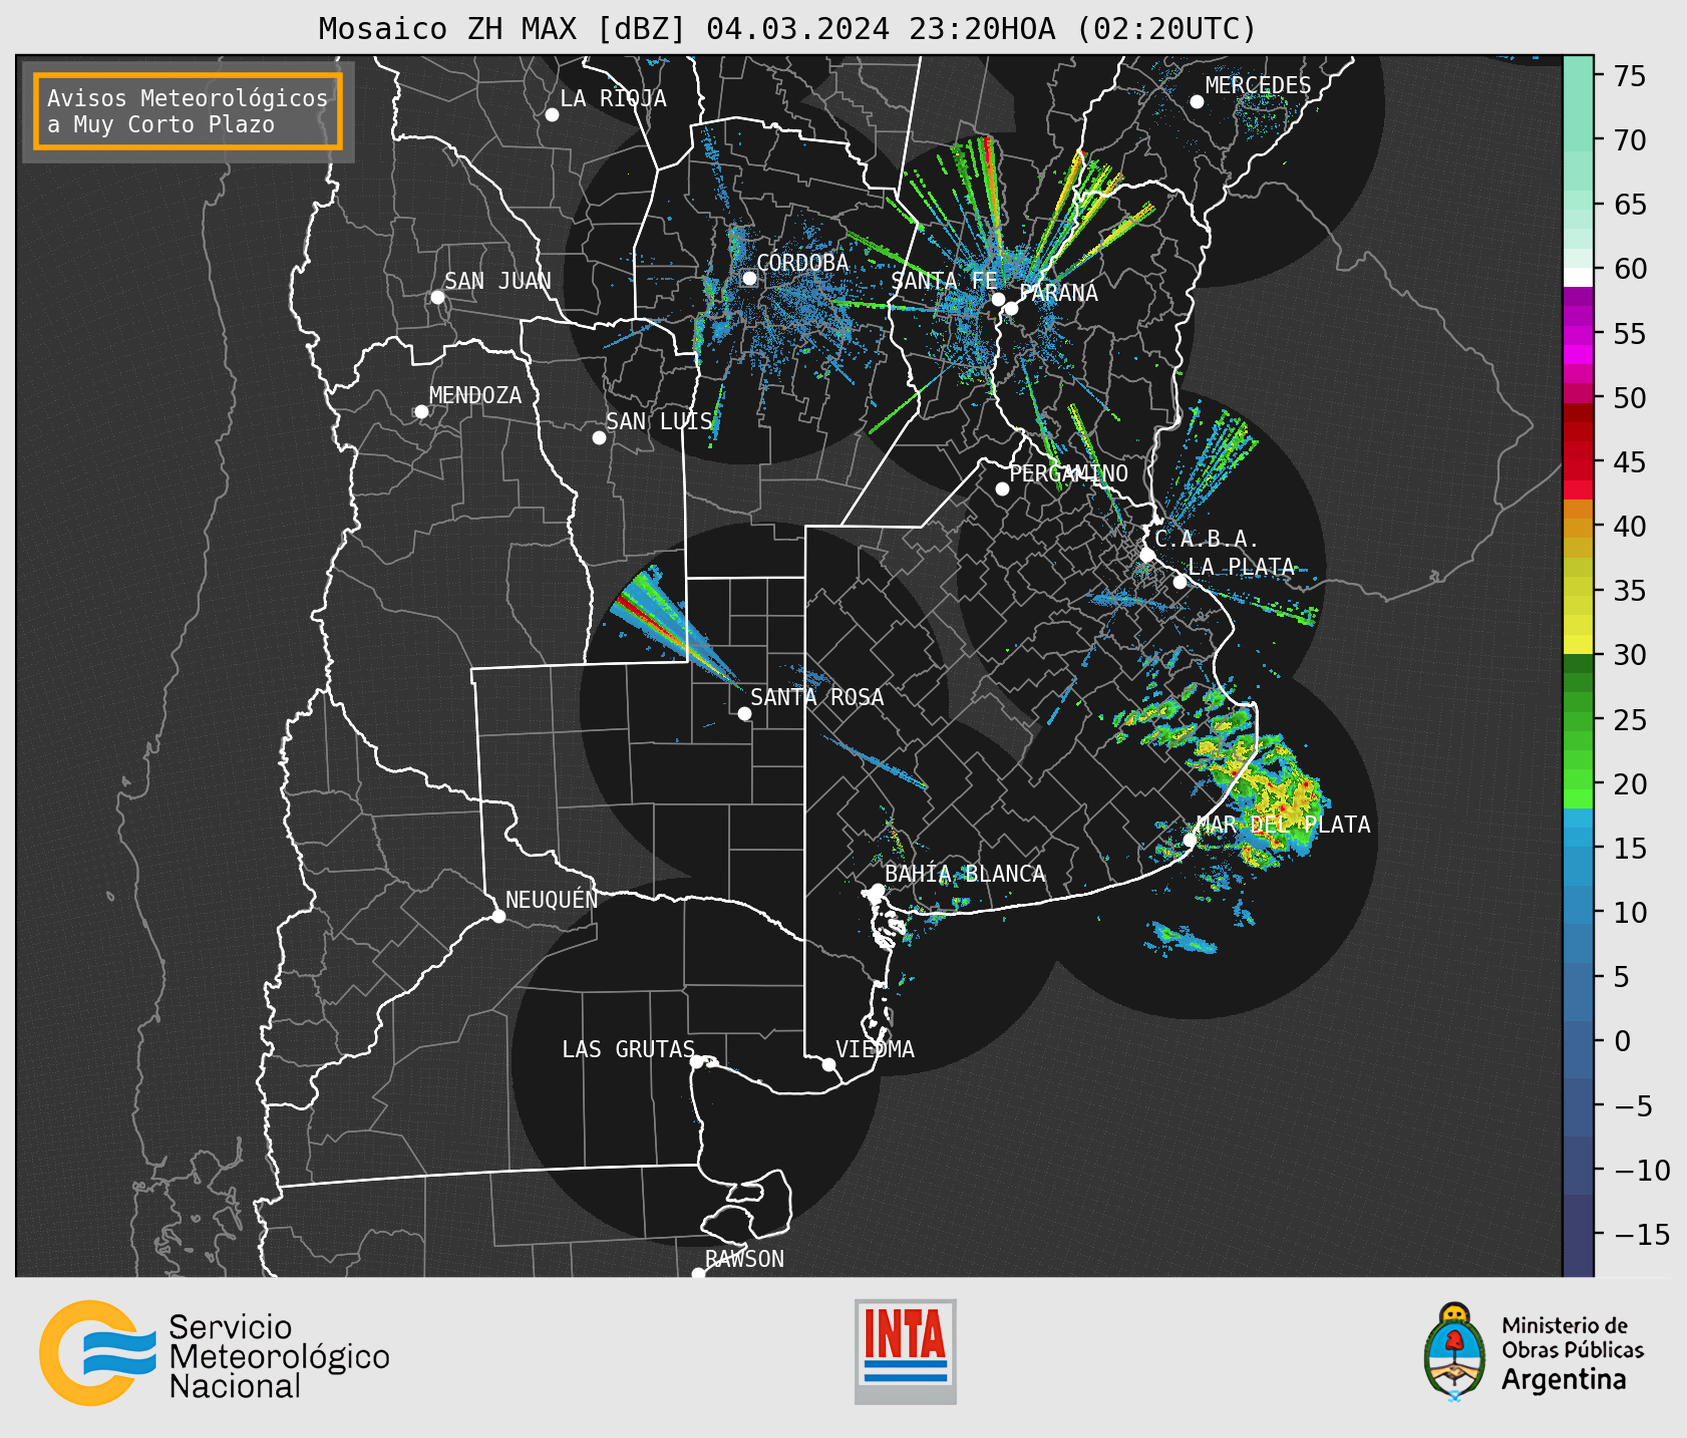Click the VIEDMA city marker dot

tap(829, 1065)
